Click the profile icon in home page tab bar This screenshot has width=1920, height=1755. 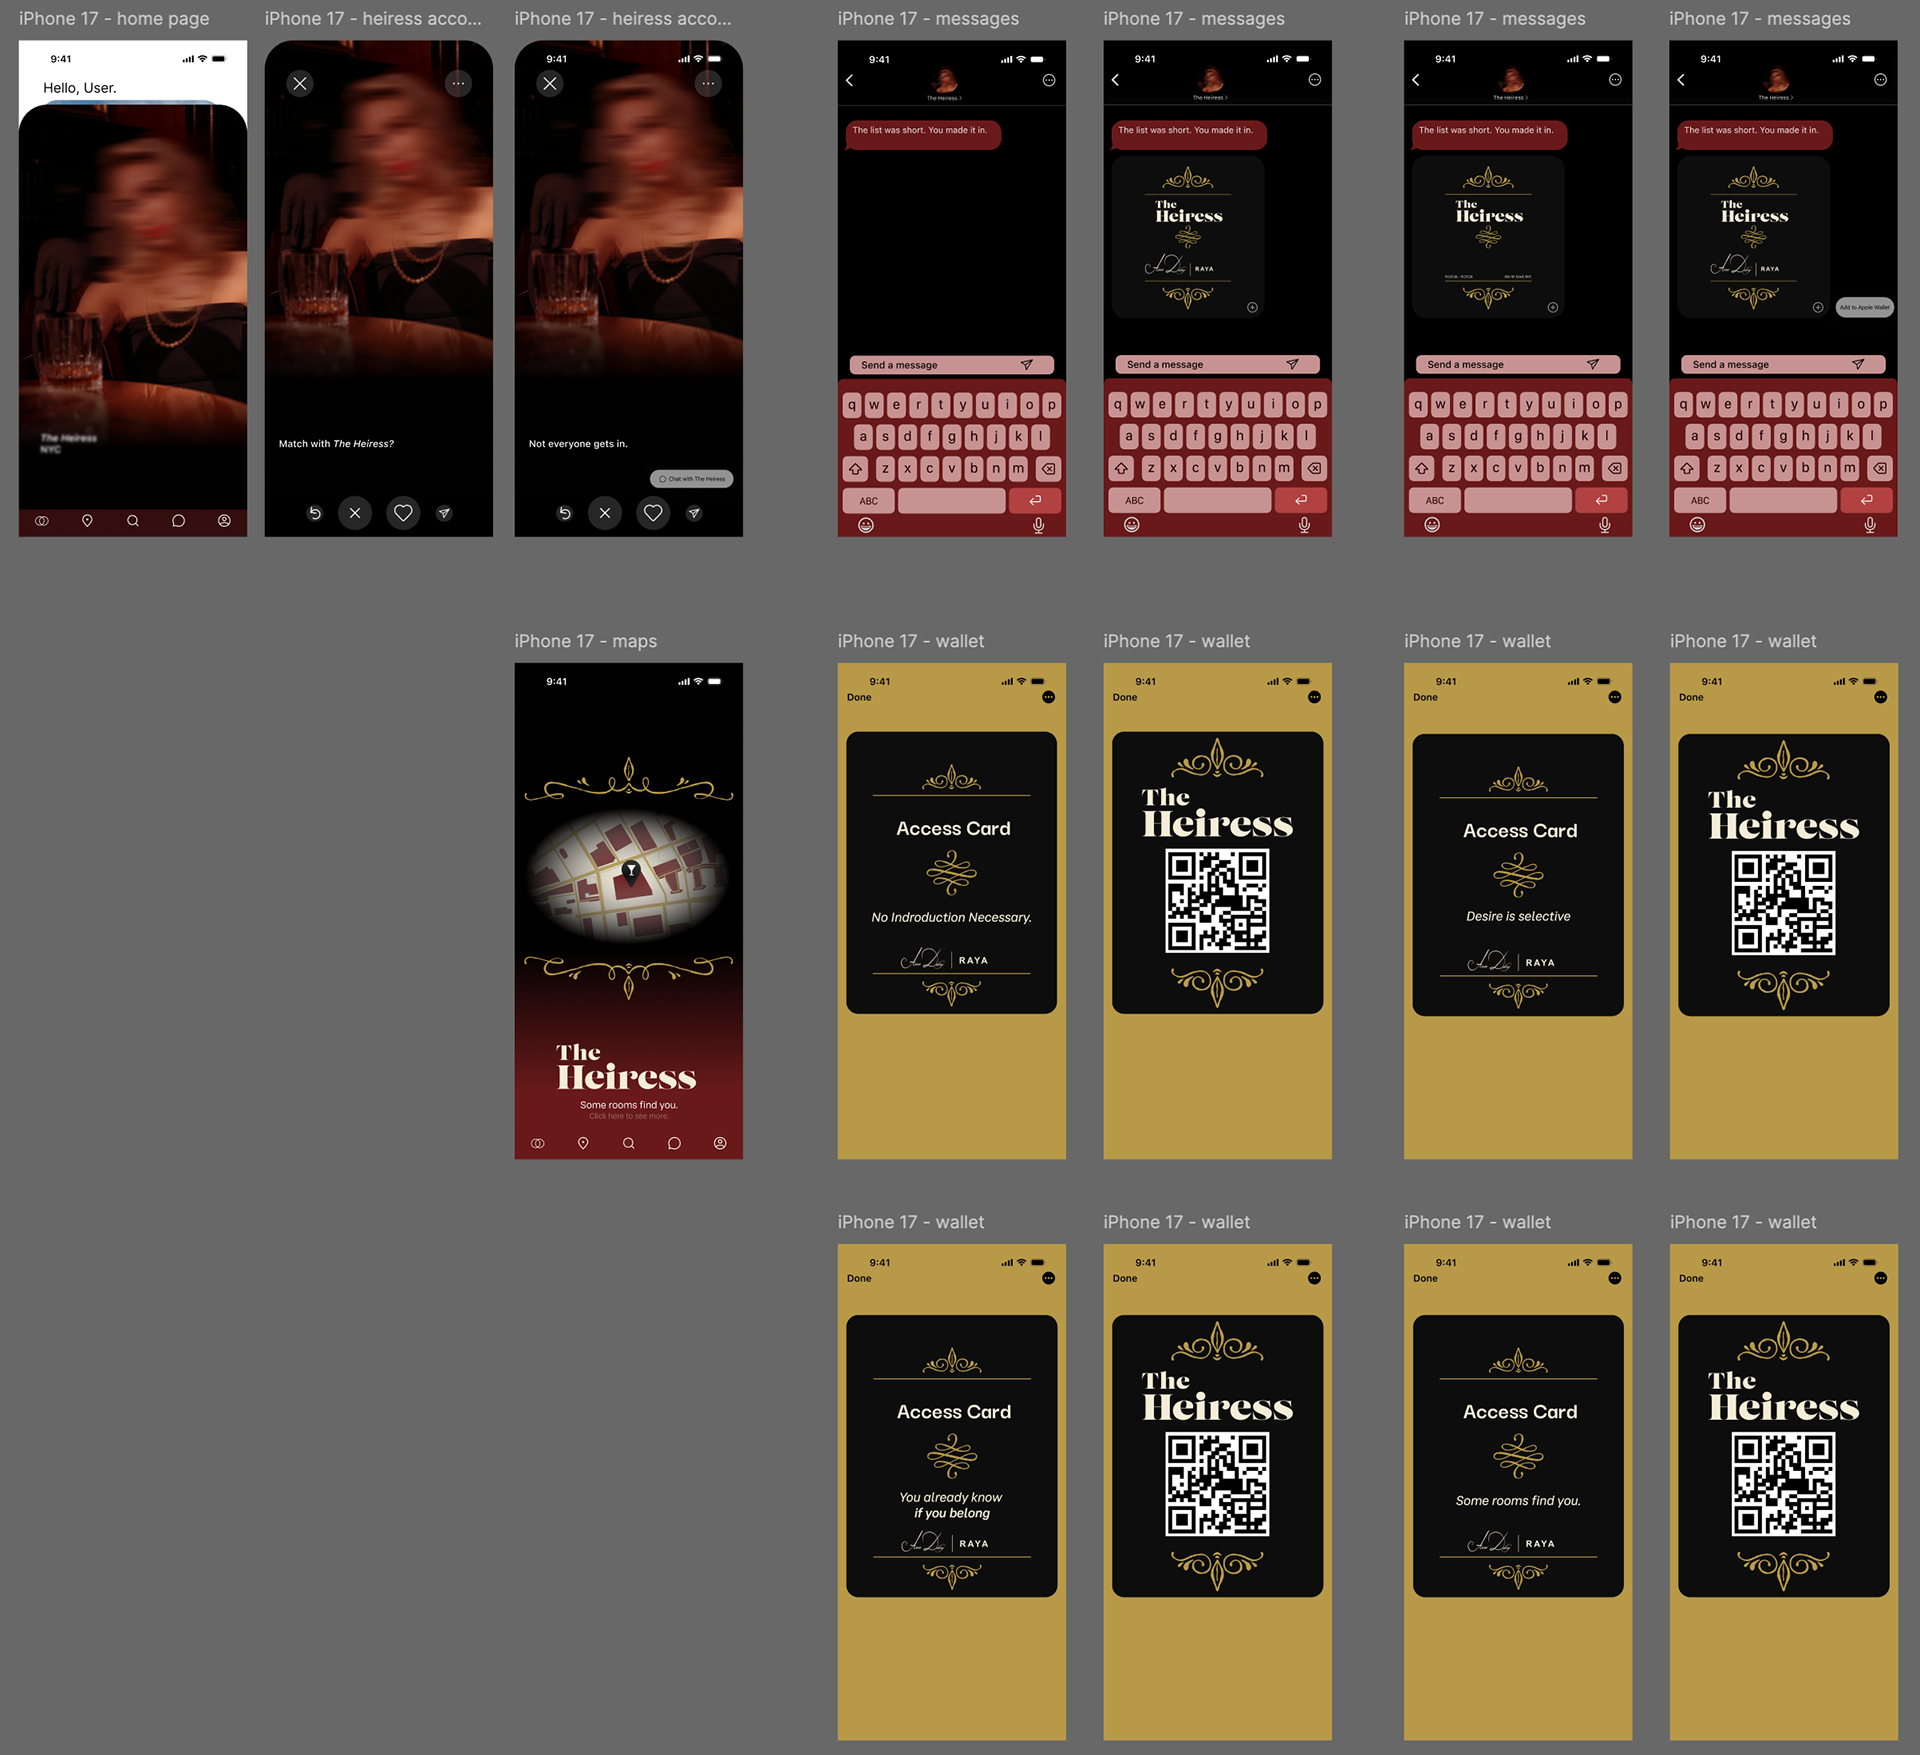224,521
